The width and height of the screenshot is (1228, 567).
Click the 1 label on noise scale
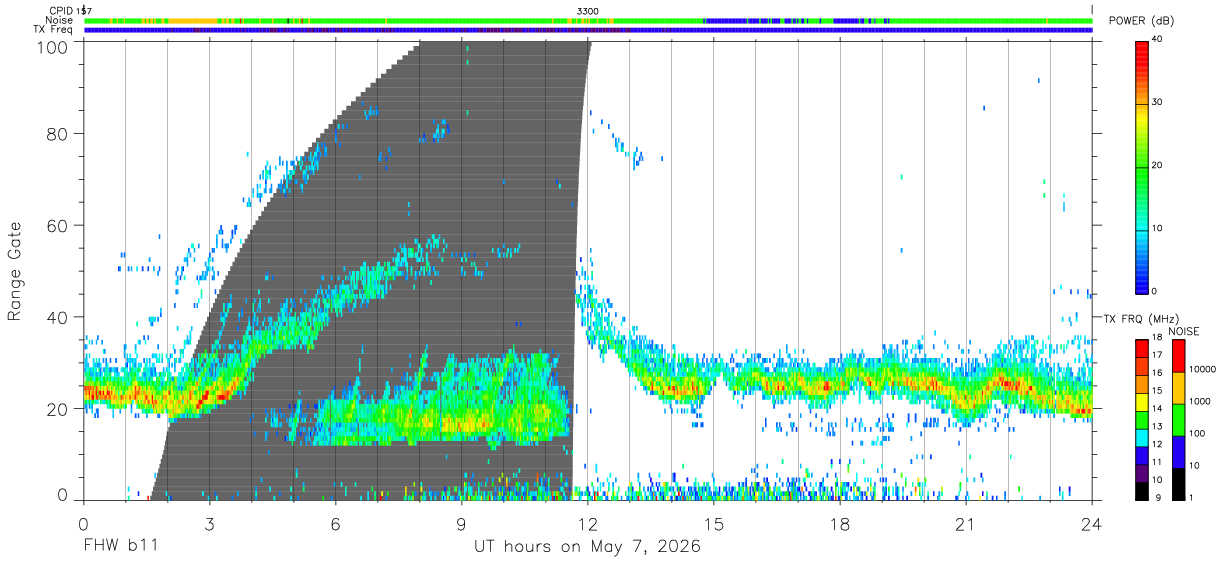click(1190, 497)
